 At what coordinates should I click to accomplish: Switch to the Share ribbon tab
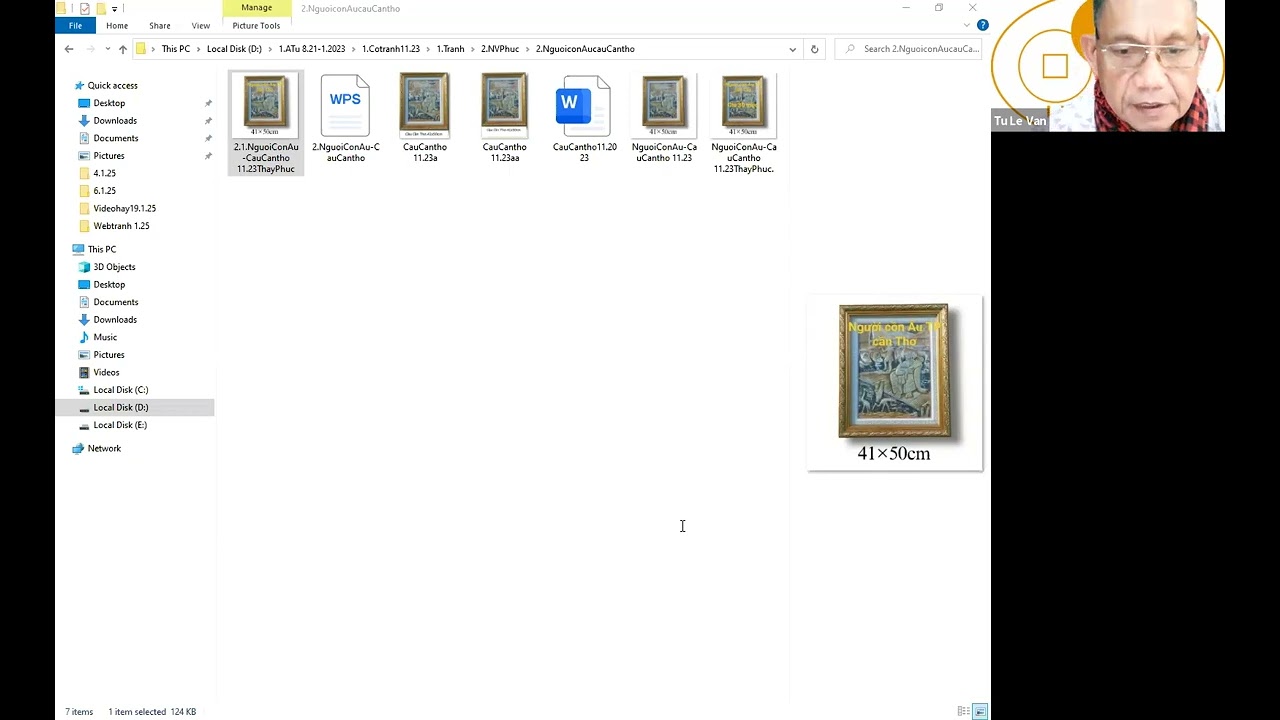click(x=159, y=25)
